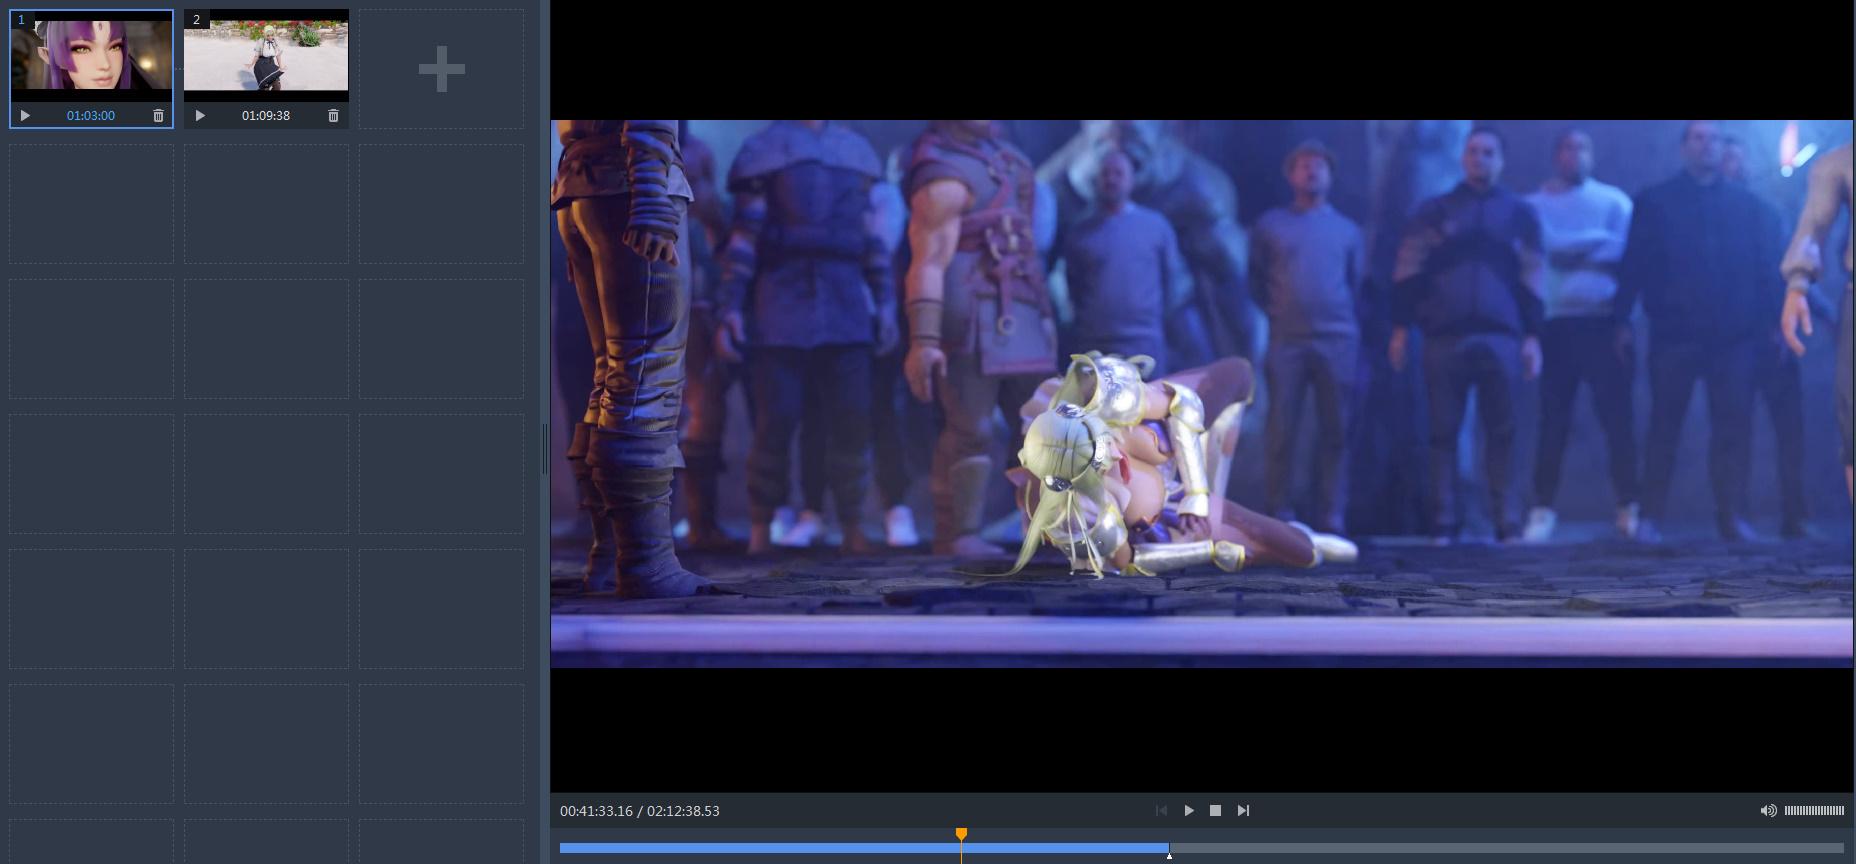
Task: Click the 01:09:38 duration of clip 2
Action: 266,116
